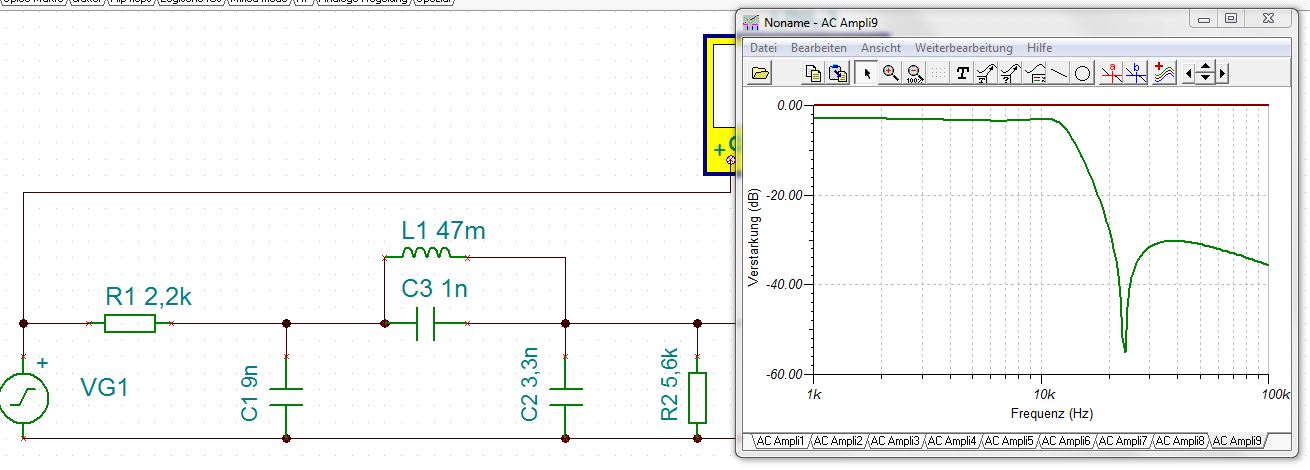Select the AC Ampli9 tab
Image resolution: width=1310 pixels, height=470 pixels.
click(x=1237, y=441)
